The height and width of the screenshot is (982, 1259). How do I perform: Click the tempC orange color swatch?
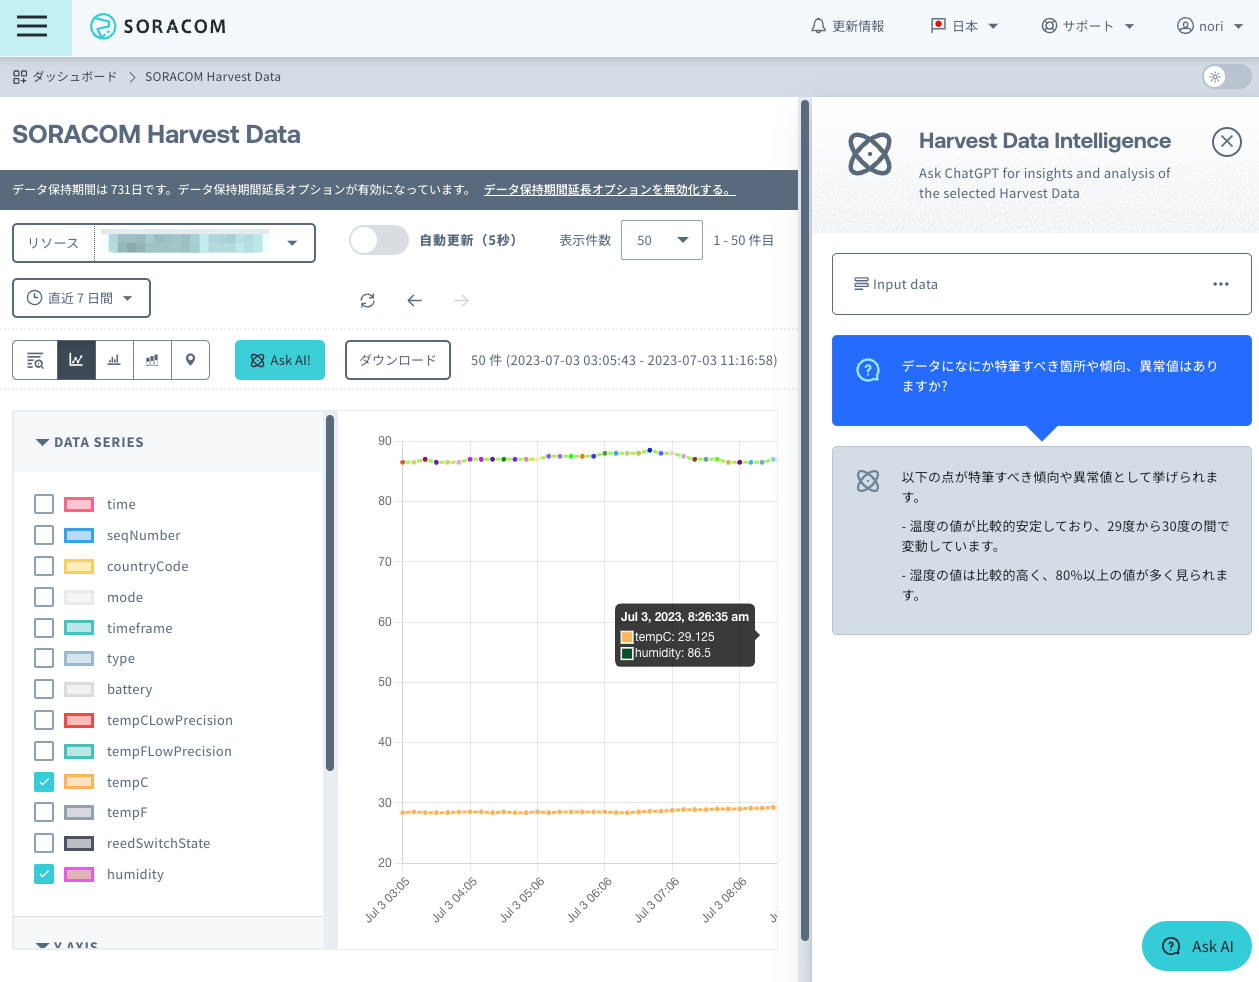(79, 782)
